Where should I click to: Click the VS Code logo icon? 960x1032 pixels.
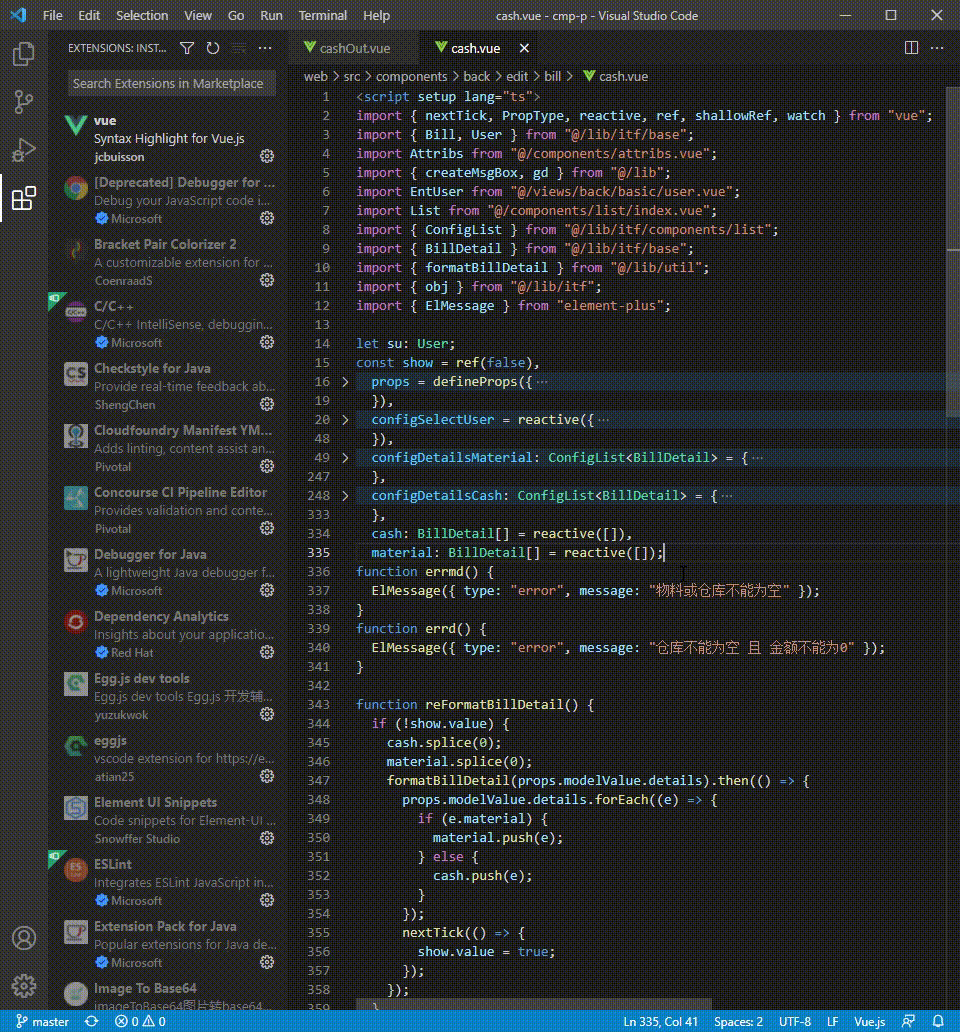tap(18, 15)
